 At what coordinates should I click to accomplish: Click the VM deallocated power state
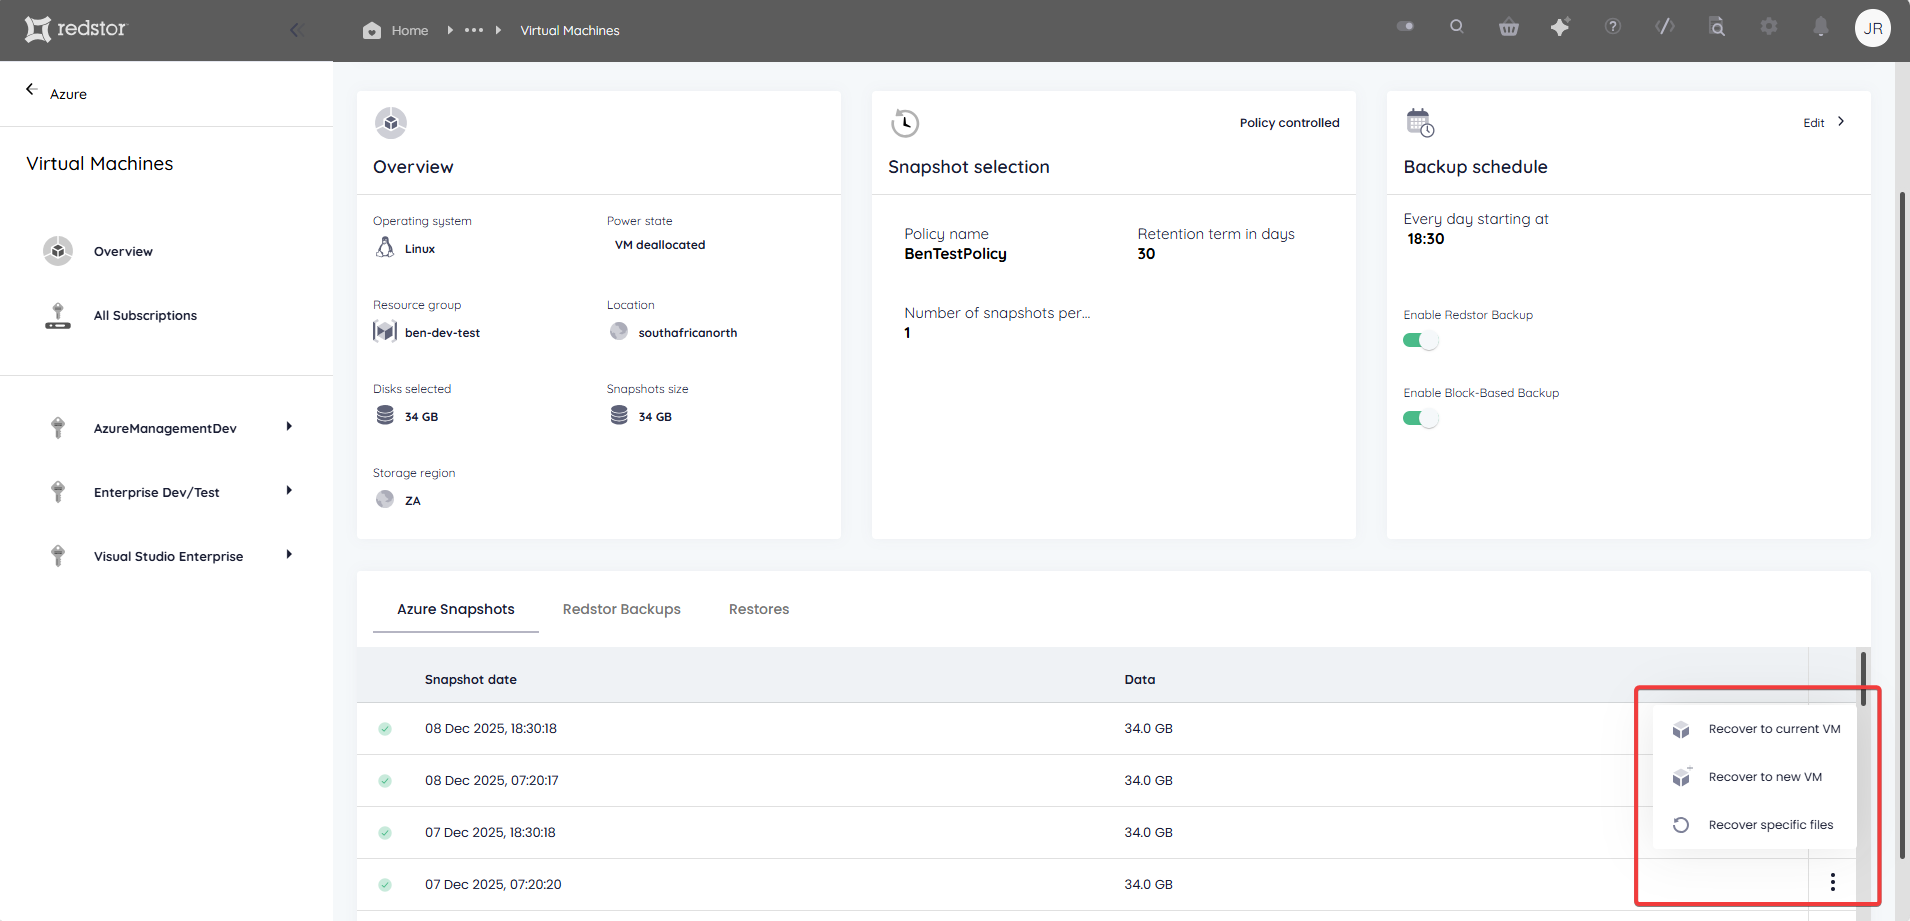pyautogui.click(x=660, y=245)
